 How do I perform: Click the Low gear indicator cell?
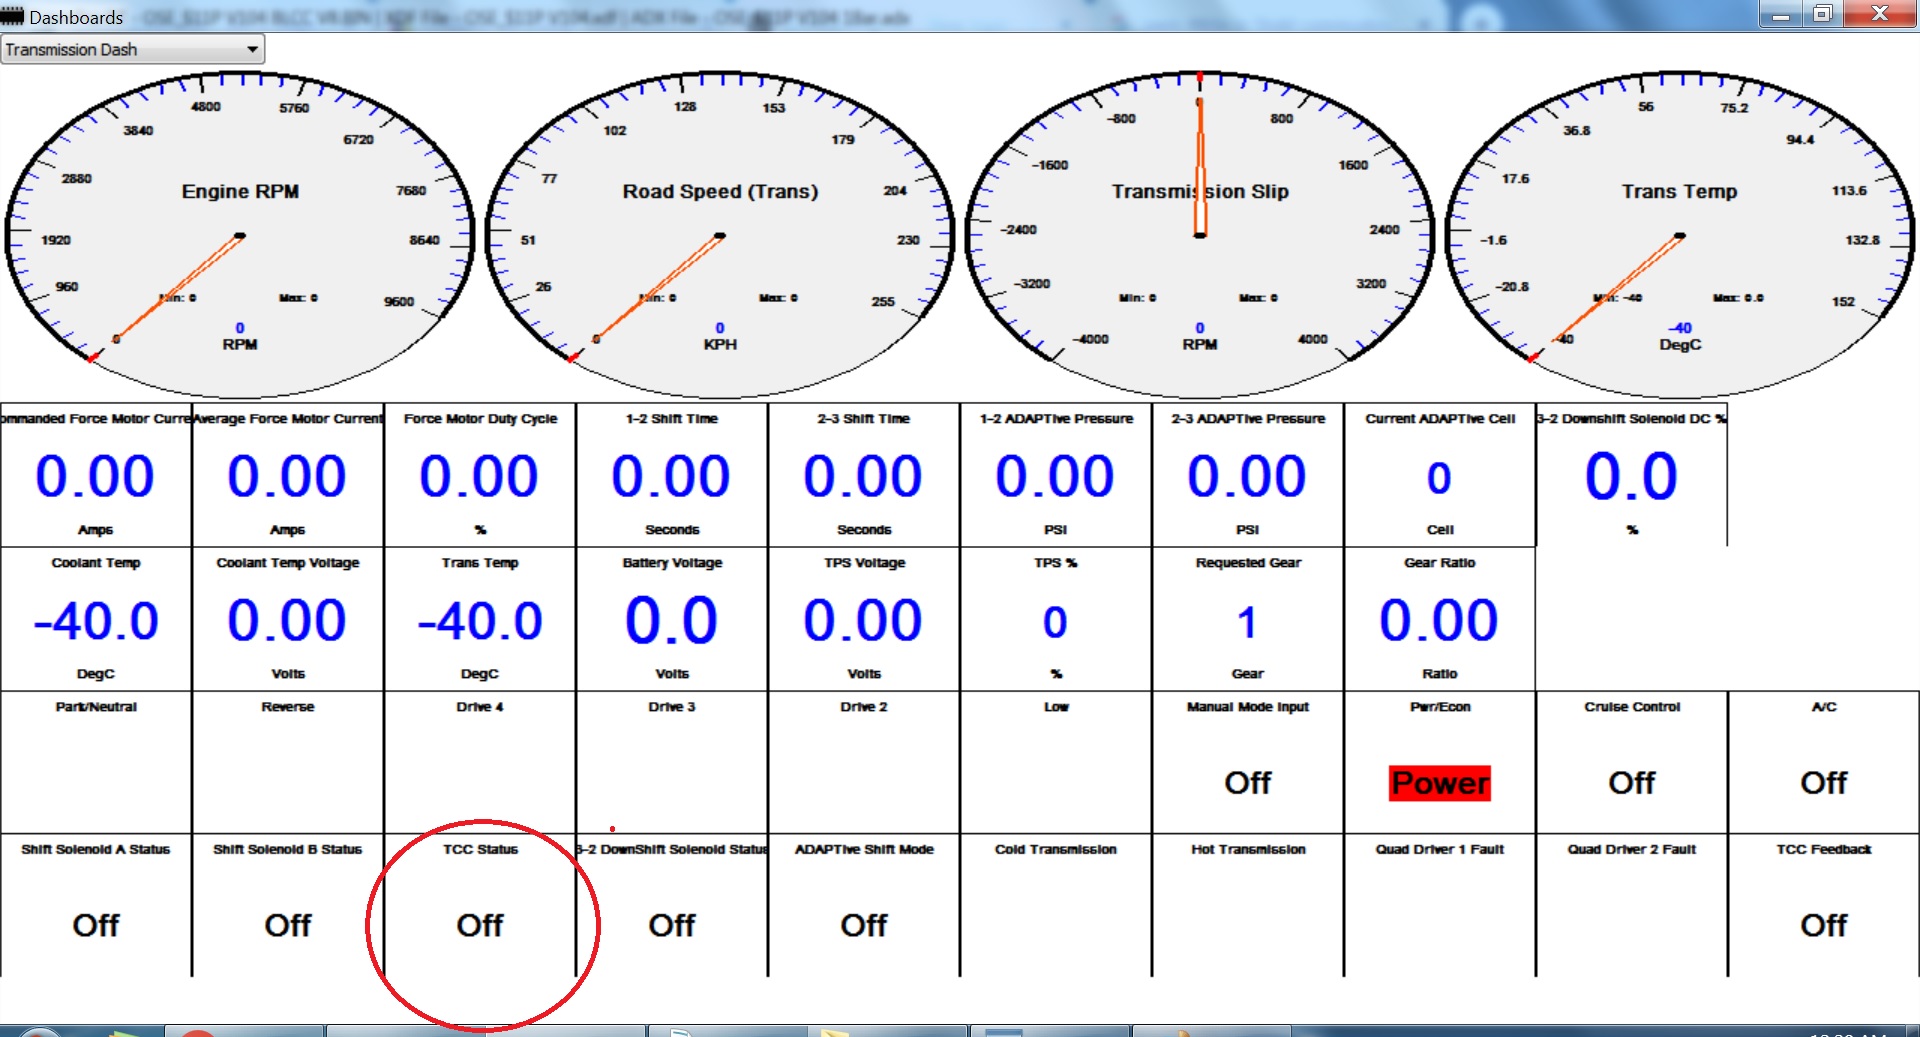click(x=1056, y=762)
